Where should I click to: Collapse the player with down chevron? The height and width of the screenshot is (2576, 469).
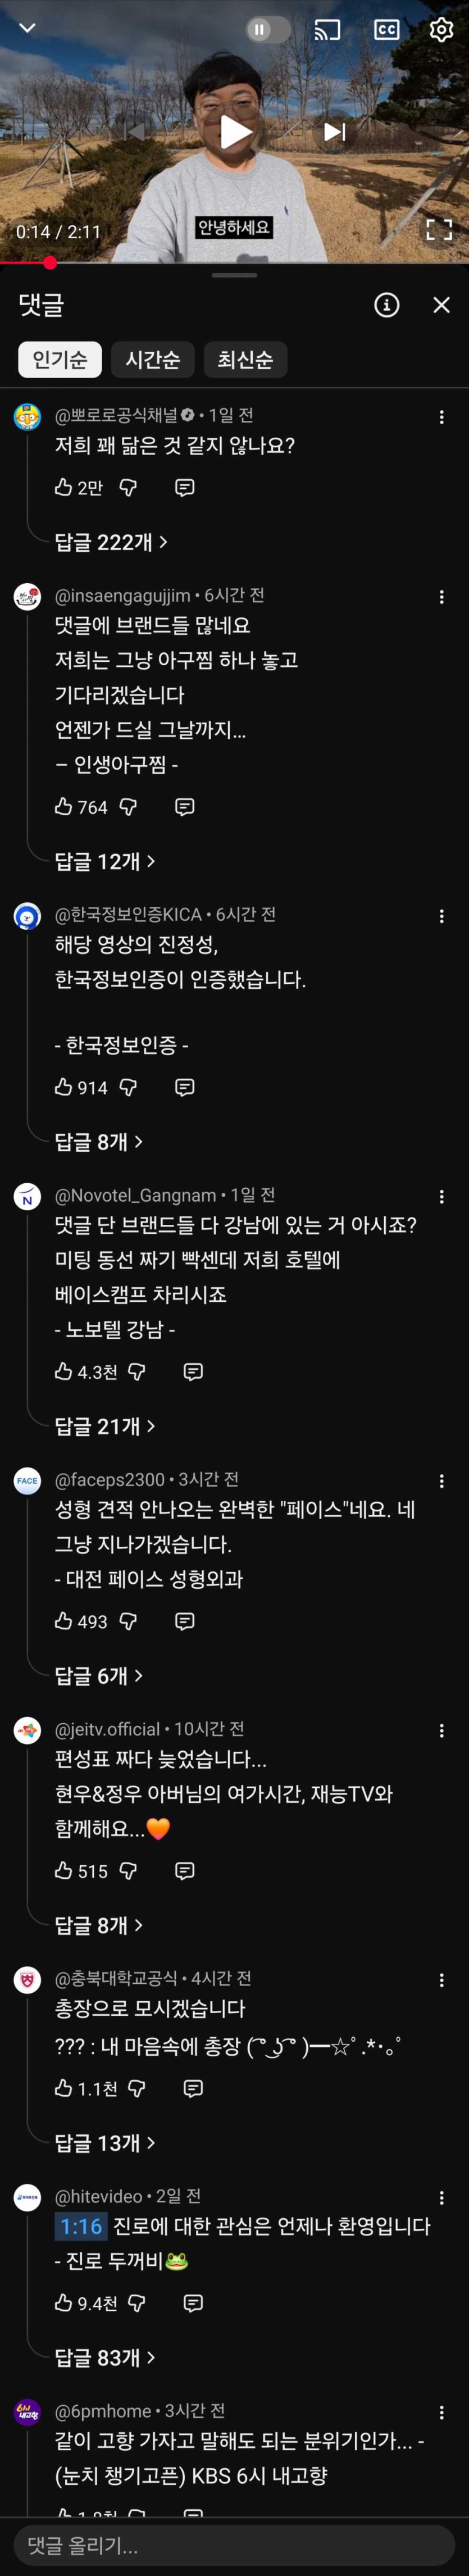point(28,28)
